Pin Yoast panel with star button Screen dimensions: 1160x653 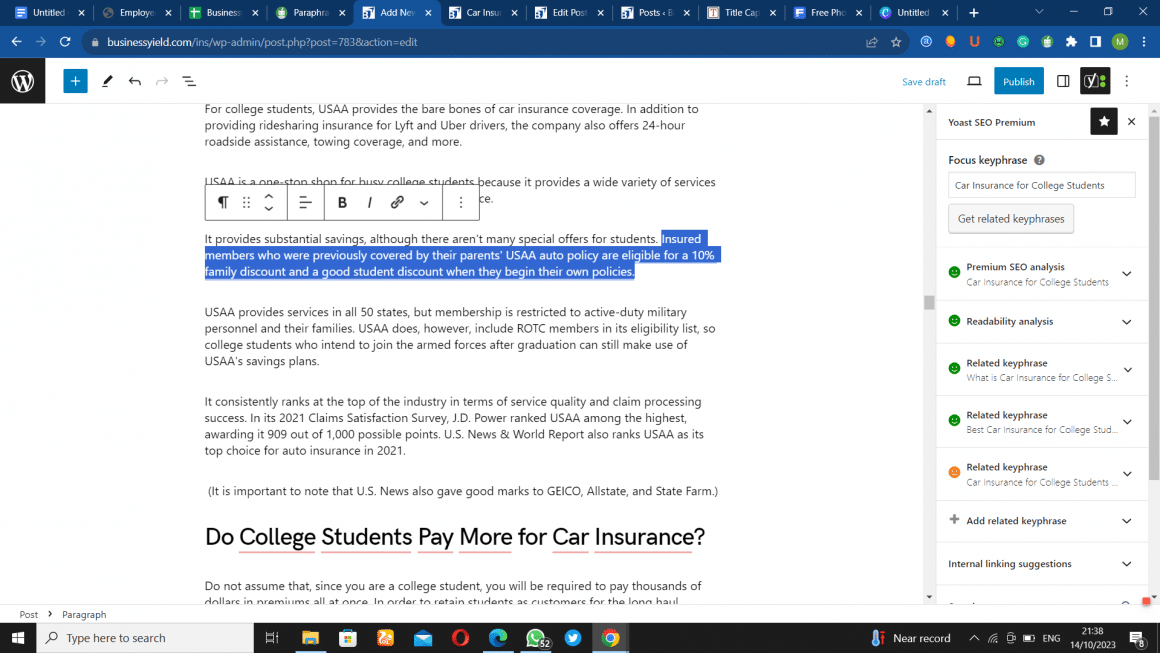coord(1103,122)
